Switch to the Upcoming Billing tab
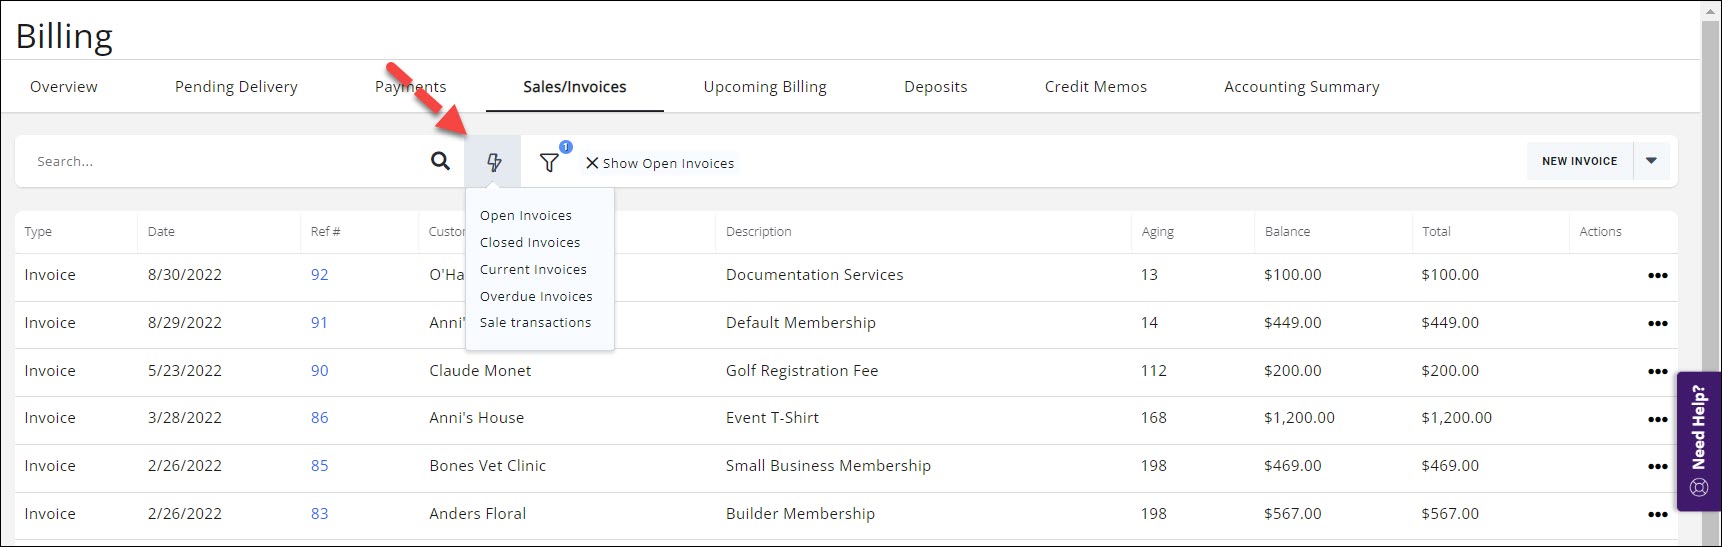1722x547 pixels. coord(764,87)
